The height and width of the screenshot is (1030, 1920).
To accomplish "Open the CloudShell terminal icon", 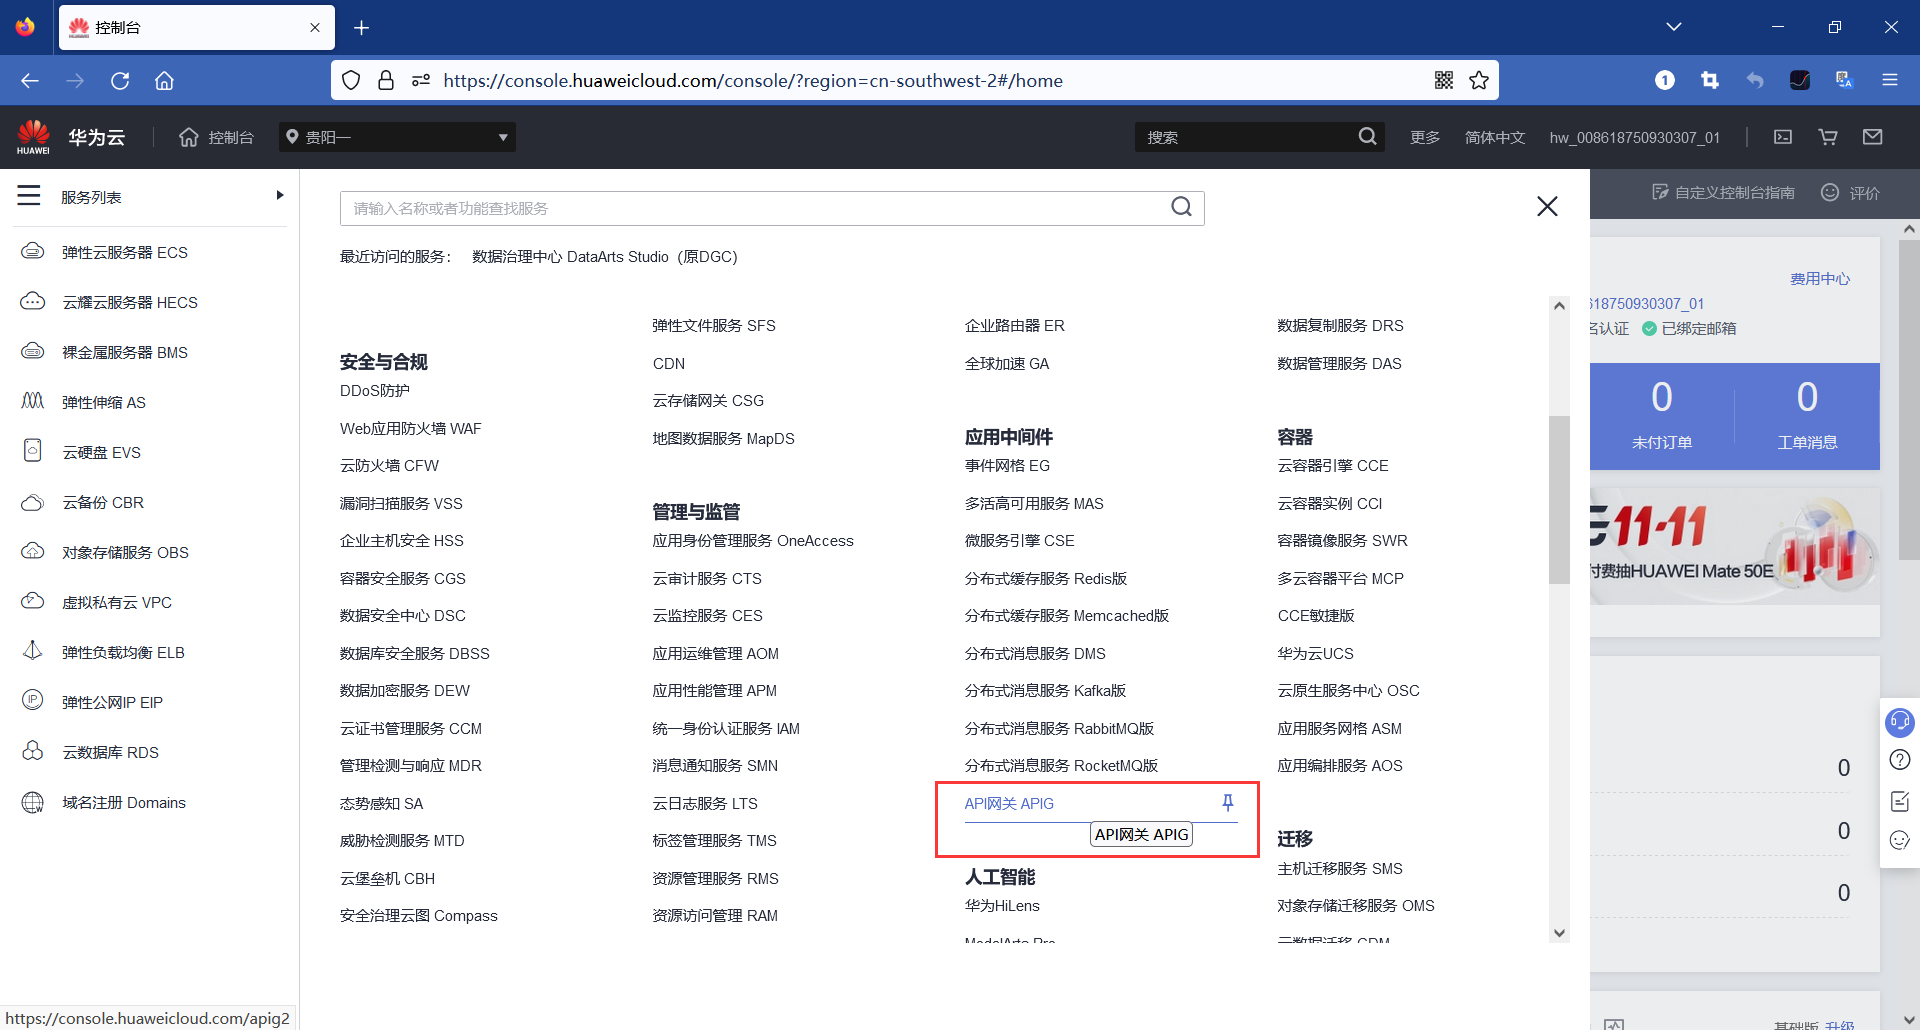I will pos(1782,137).
